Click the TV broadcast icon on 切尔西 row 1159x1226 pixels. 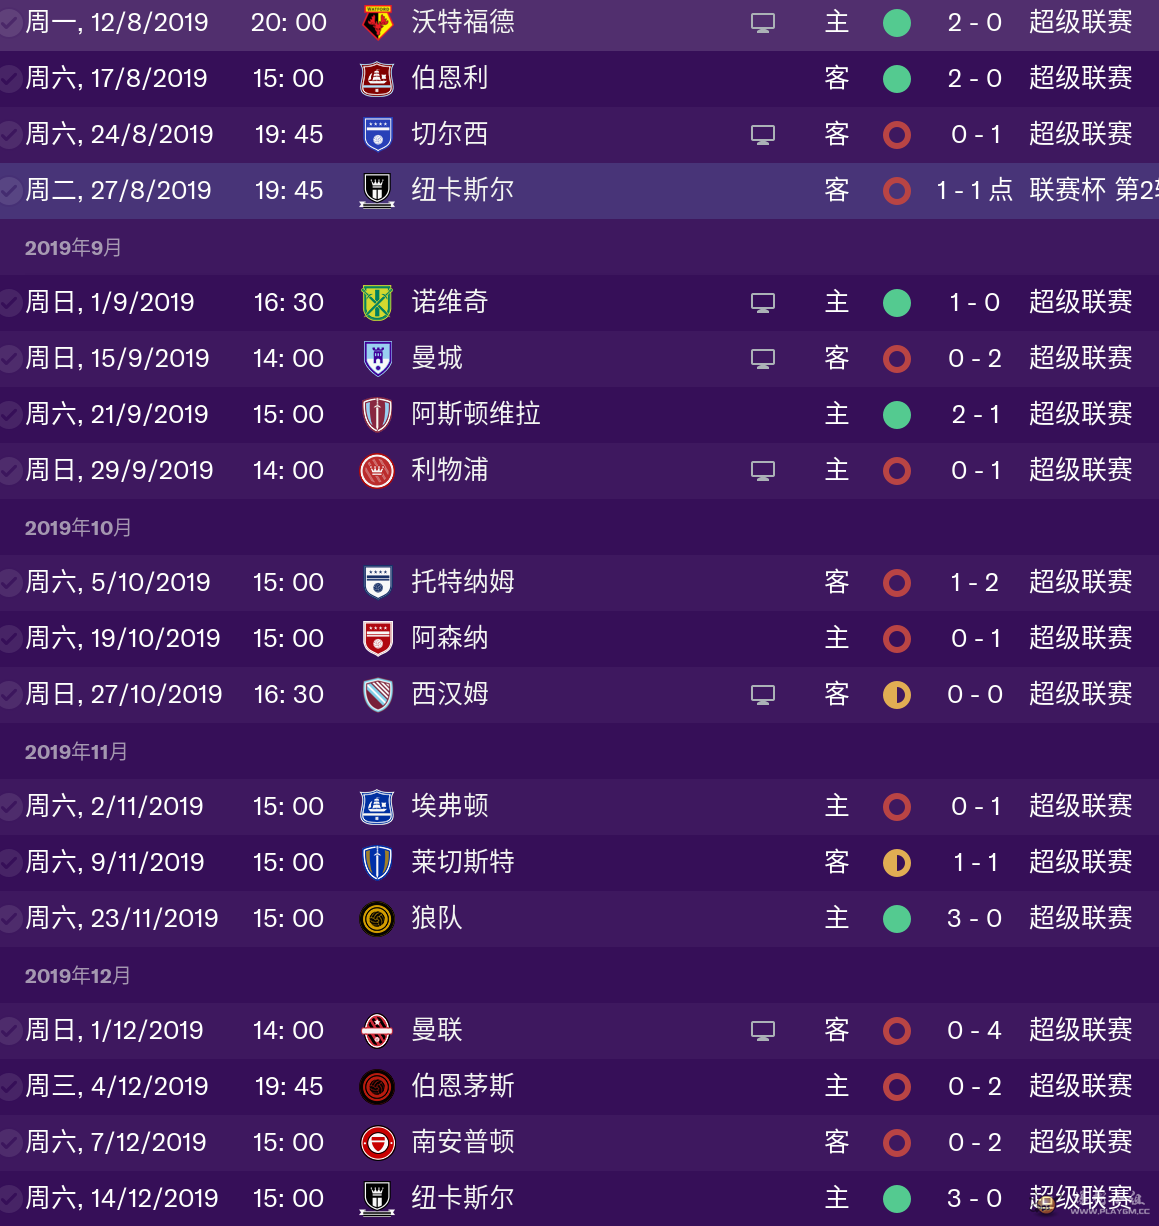click(x=763, y=134)
